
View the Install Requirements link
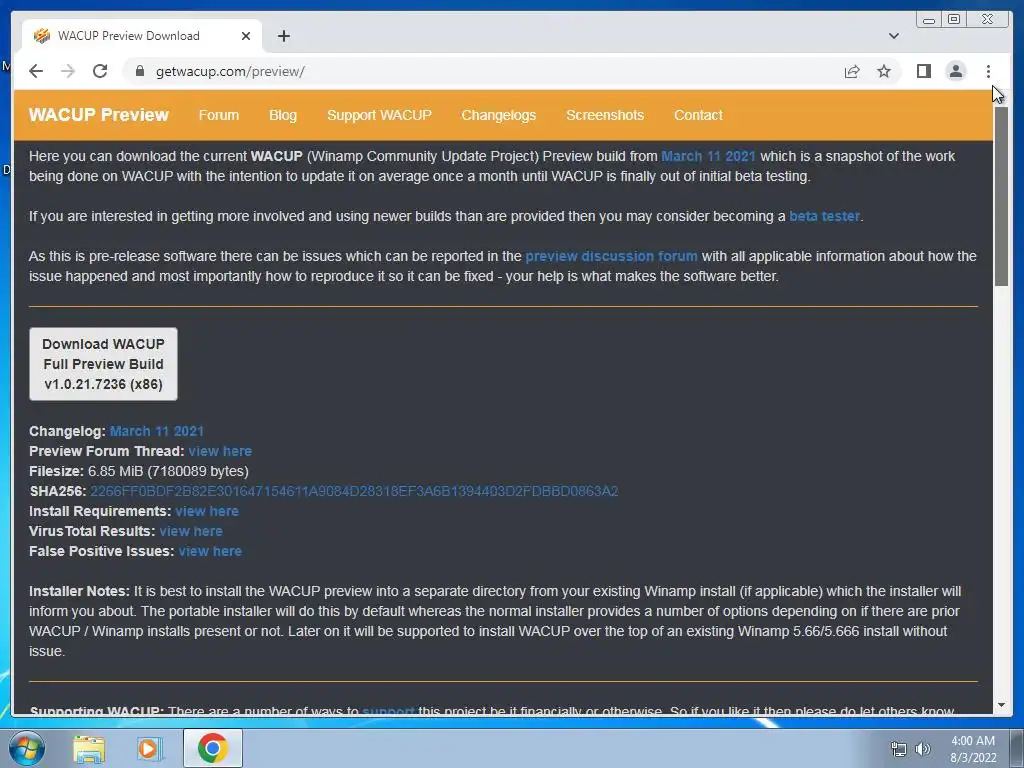[x=207, y=511]
